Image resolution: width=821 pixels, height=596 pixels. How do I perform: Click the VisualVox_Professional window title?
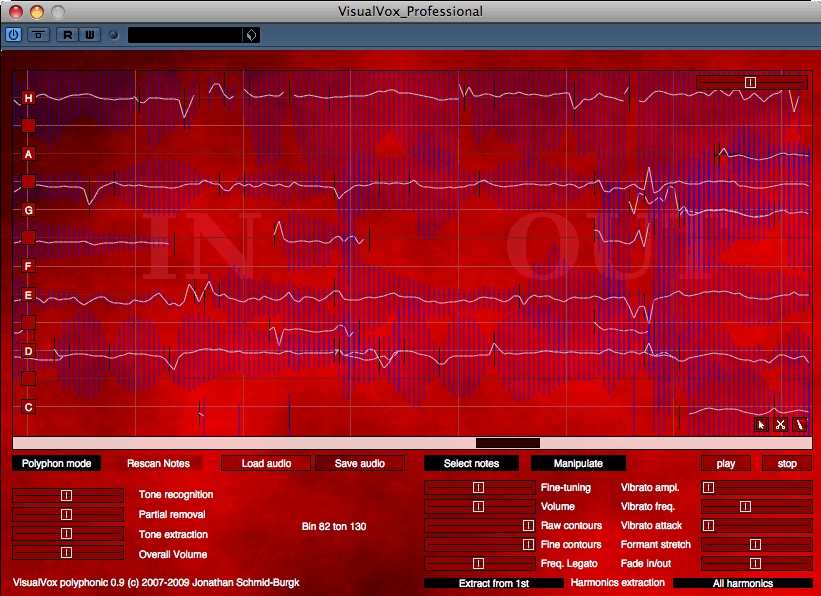pos(410,11)
